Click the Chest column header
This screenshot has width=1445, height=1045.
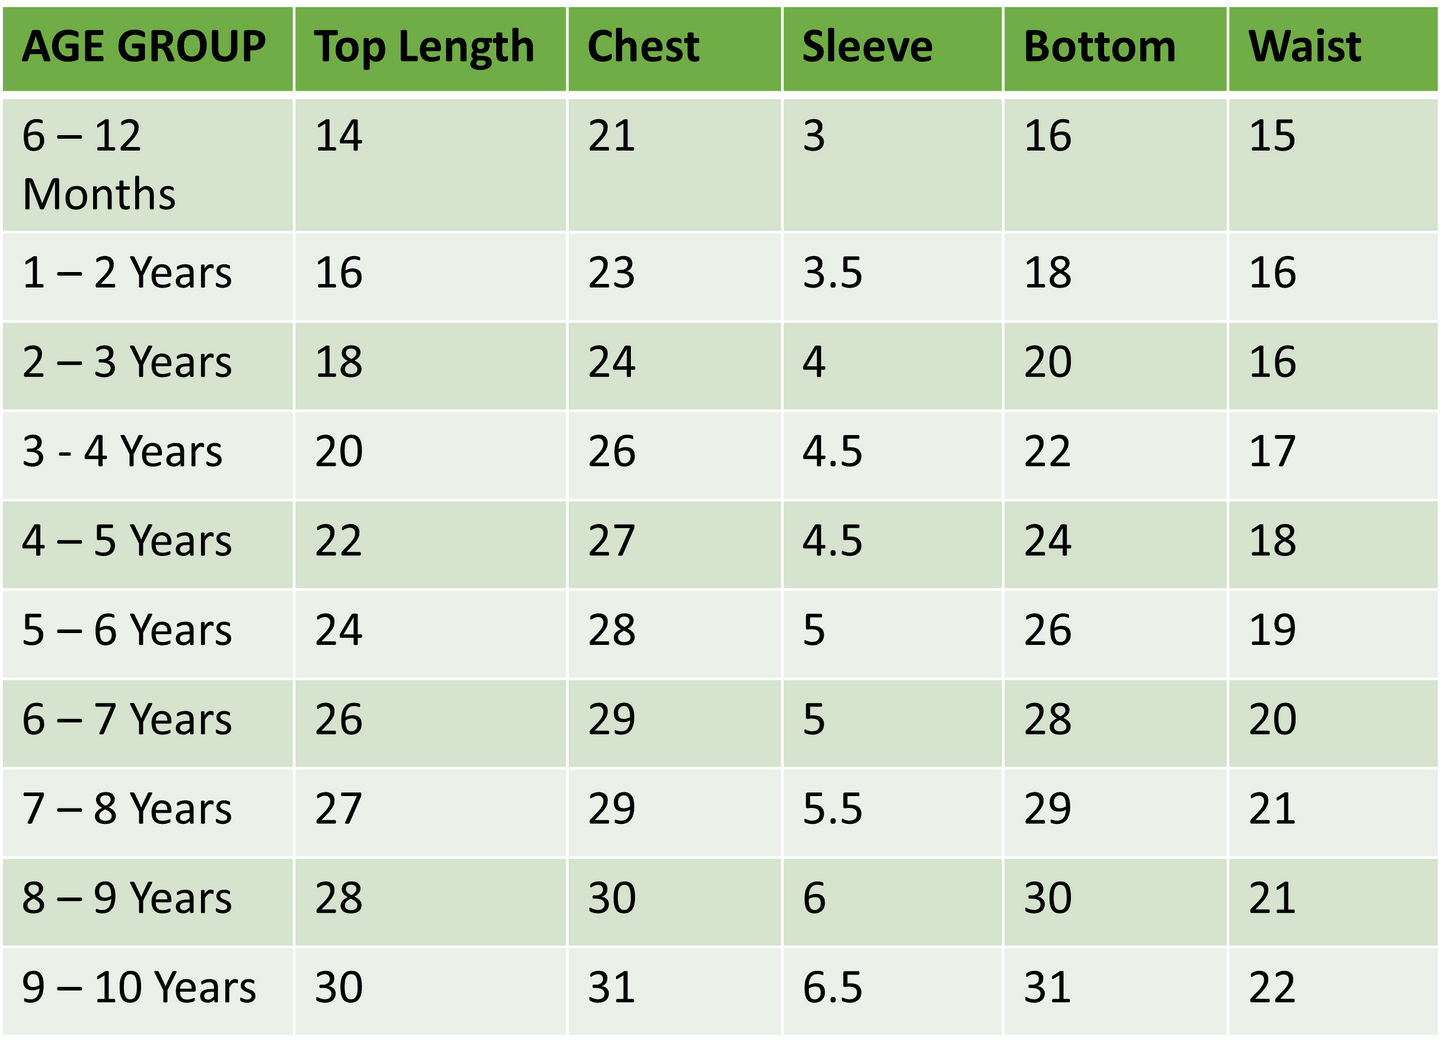(643, 47)
